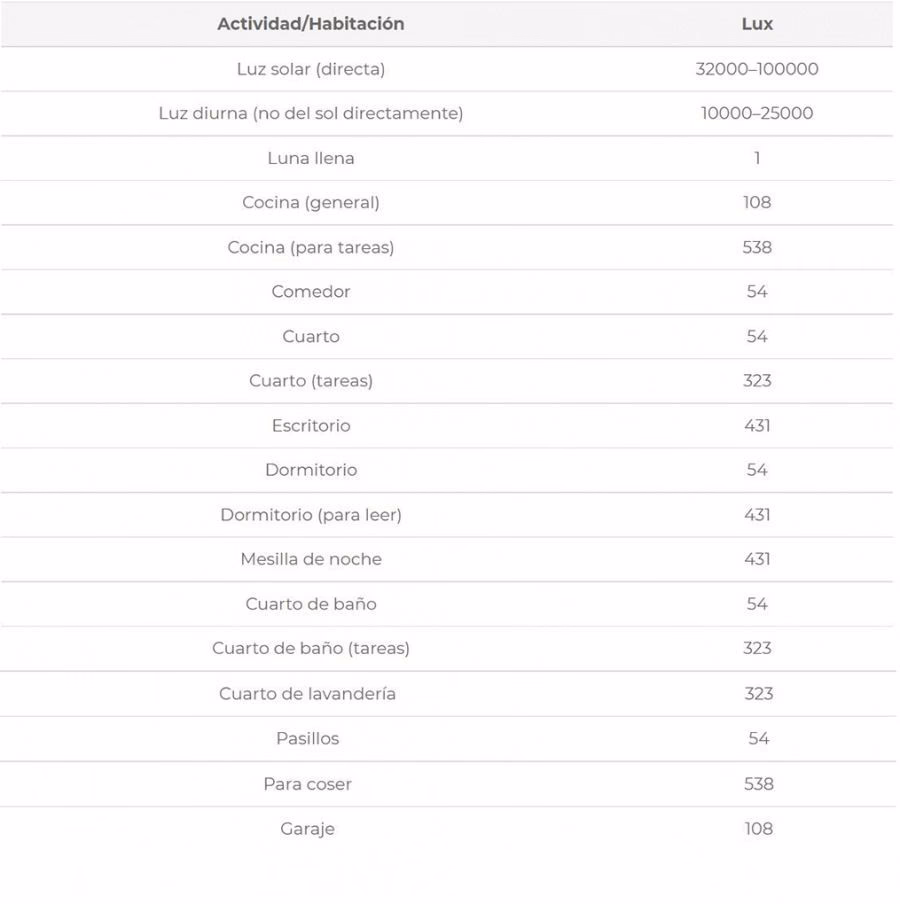
Task: Click the lux value for Garaje
Action: coord(758,829)
